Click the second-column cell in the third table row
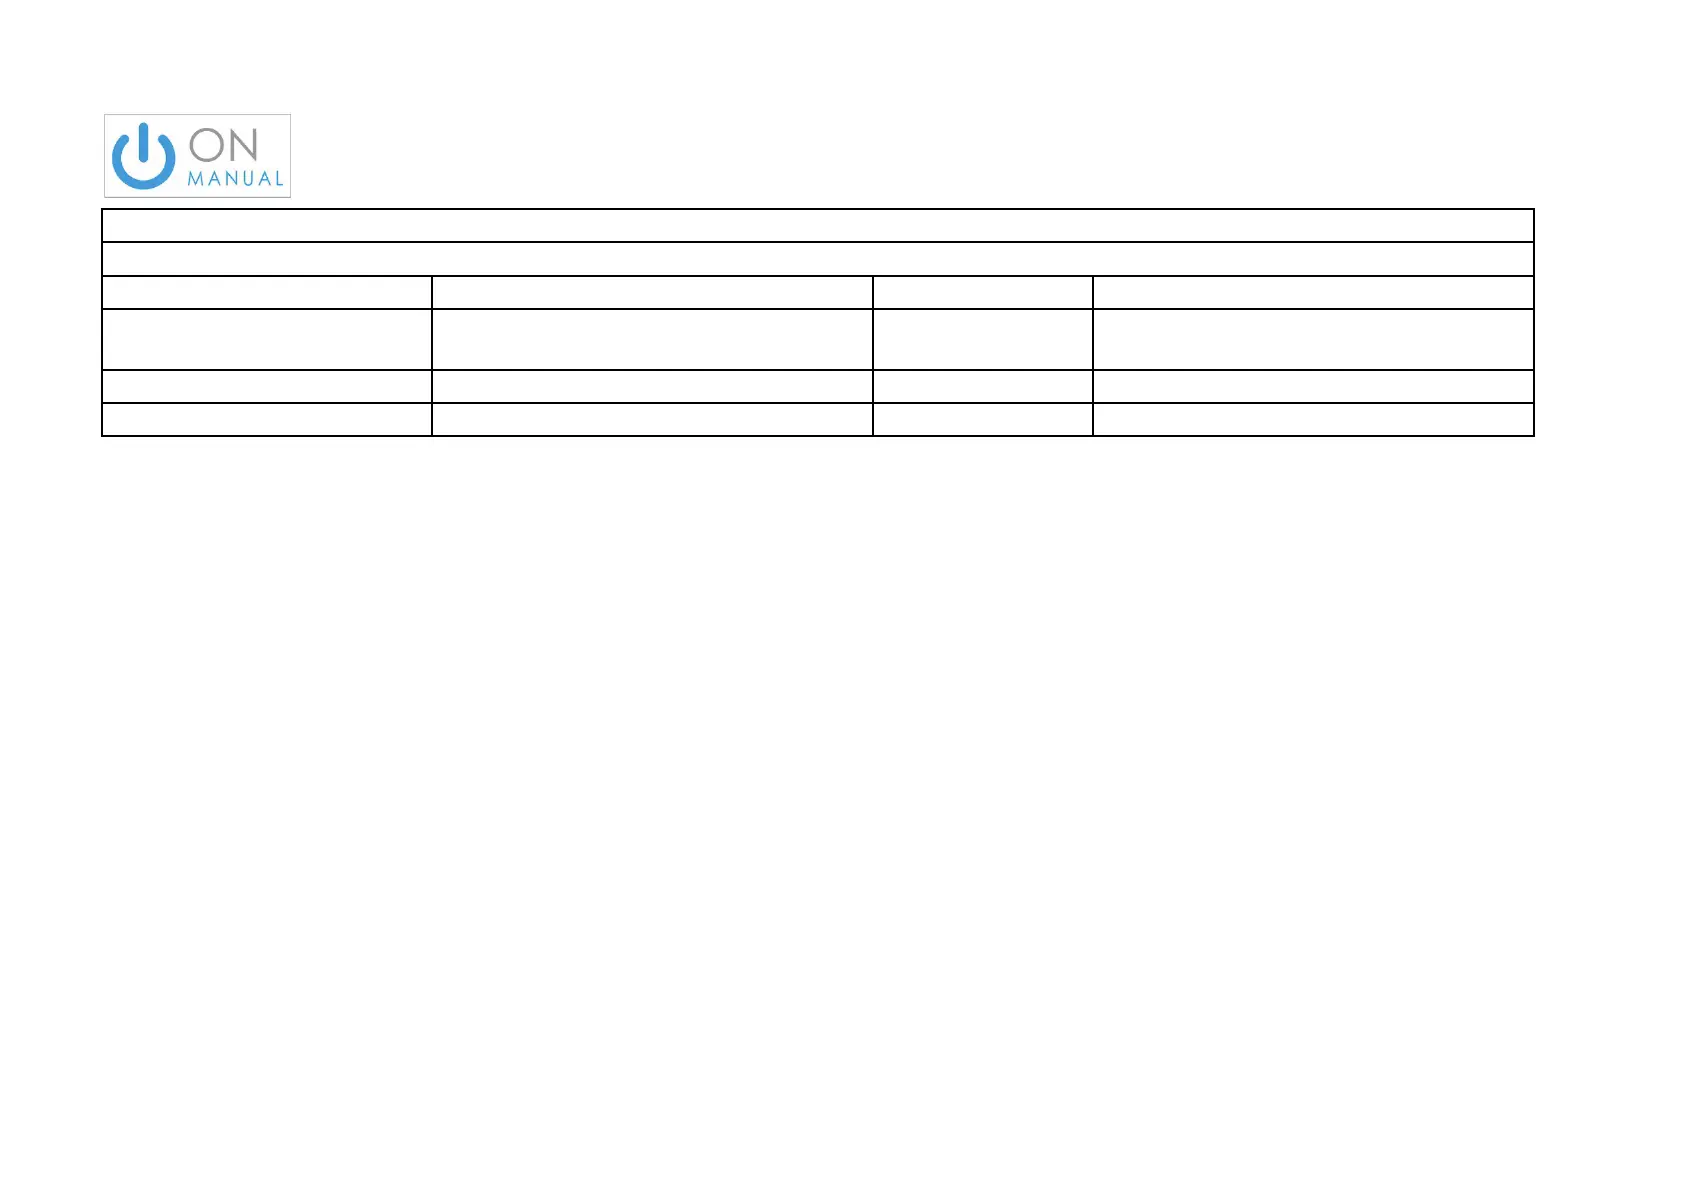This screenshot has width=1684, height=1190. (652, 292)
